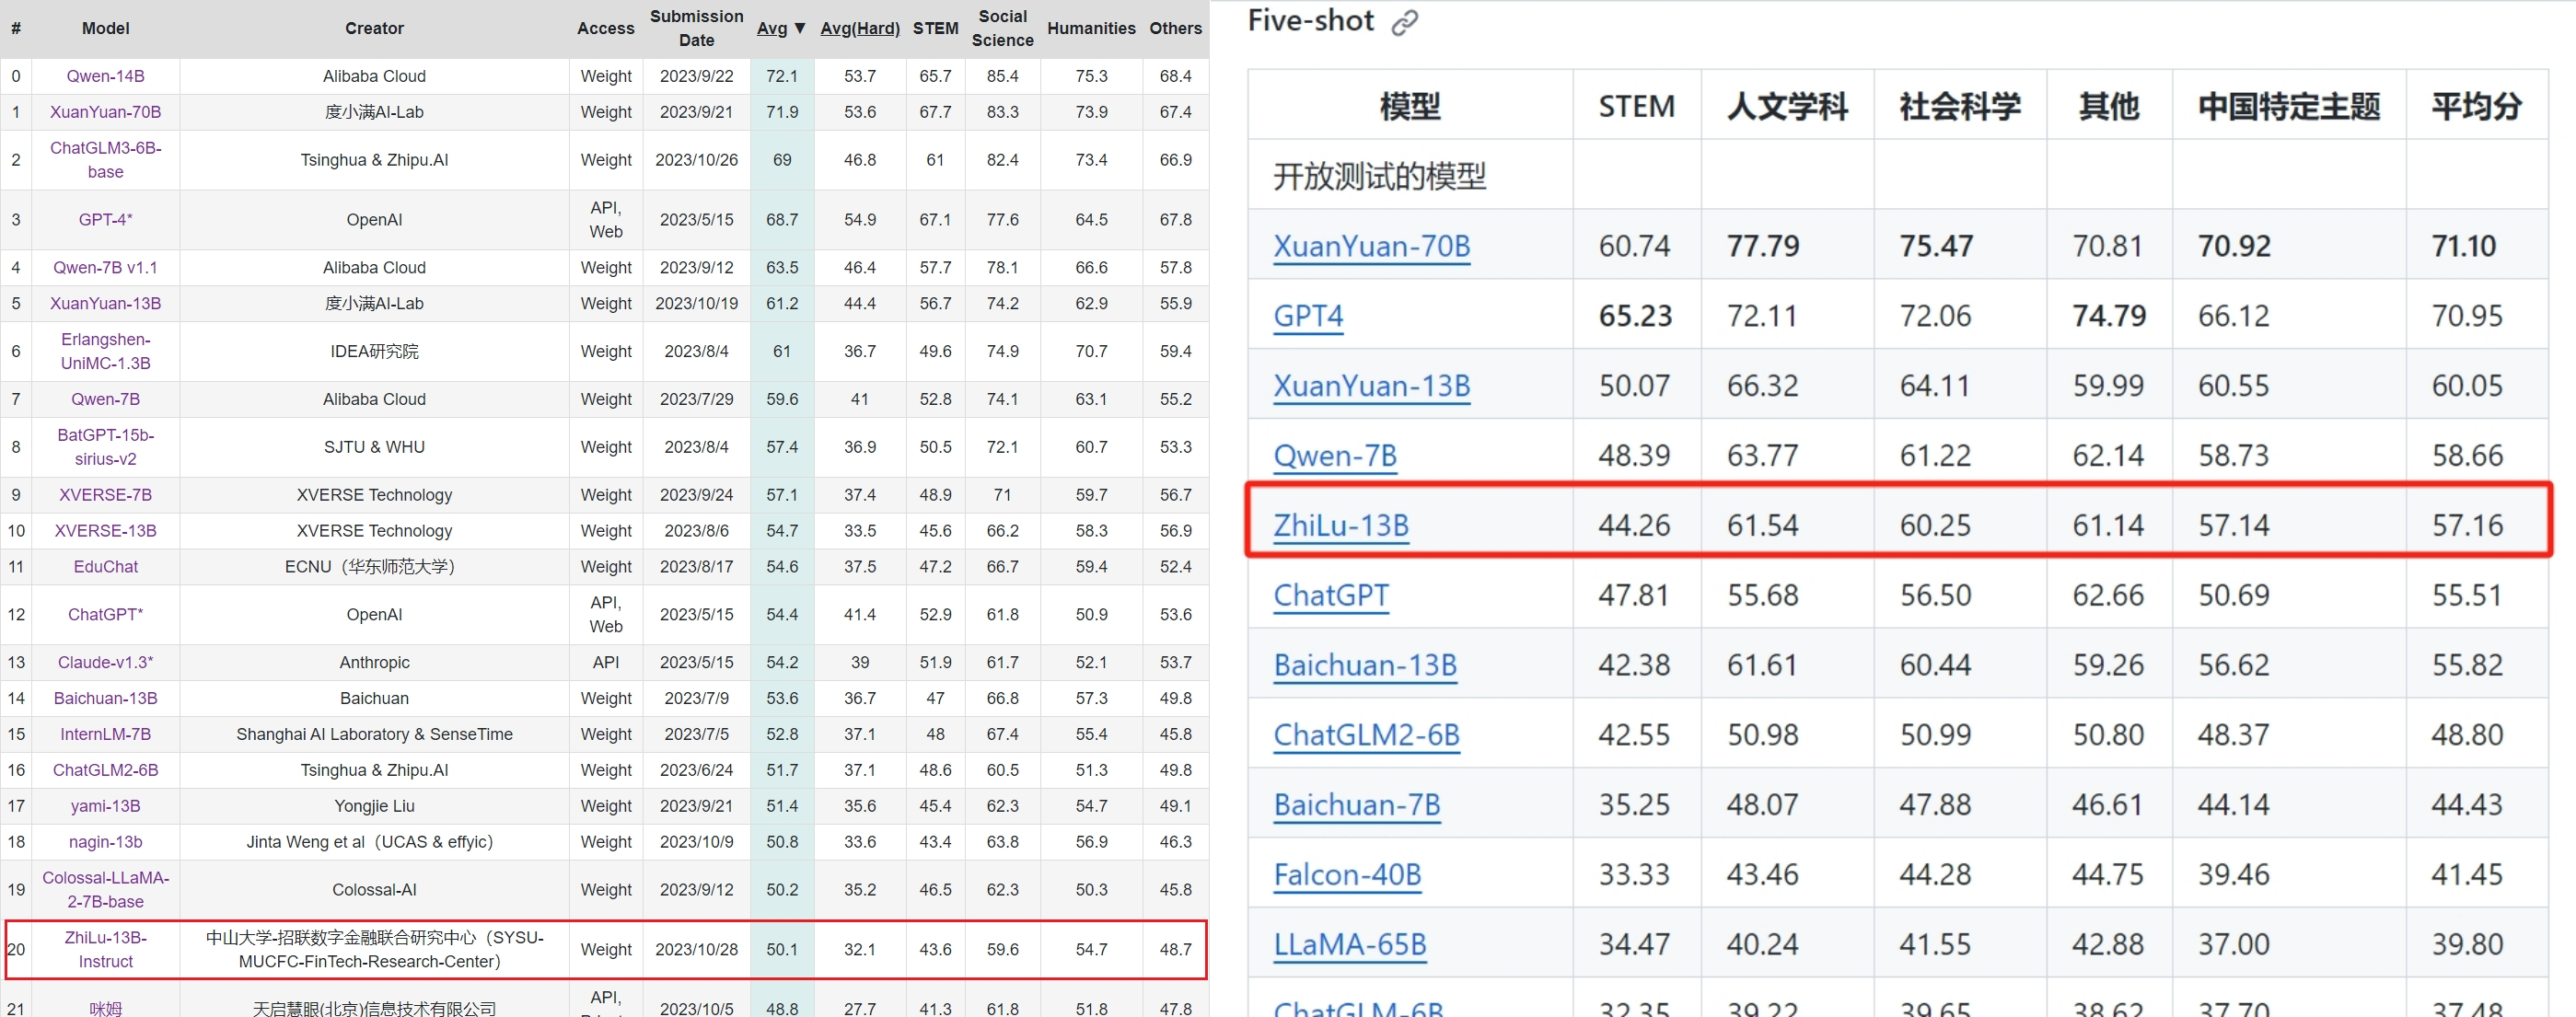Open EduChat model link
Image resolution: width=2576 pixels, height=1017 pixels.
(x=106, y=567)
